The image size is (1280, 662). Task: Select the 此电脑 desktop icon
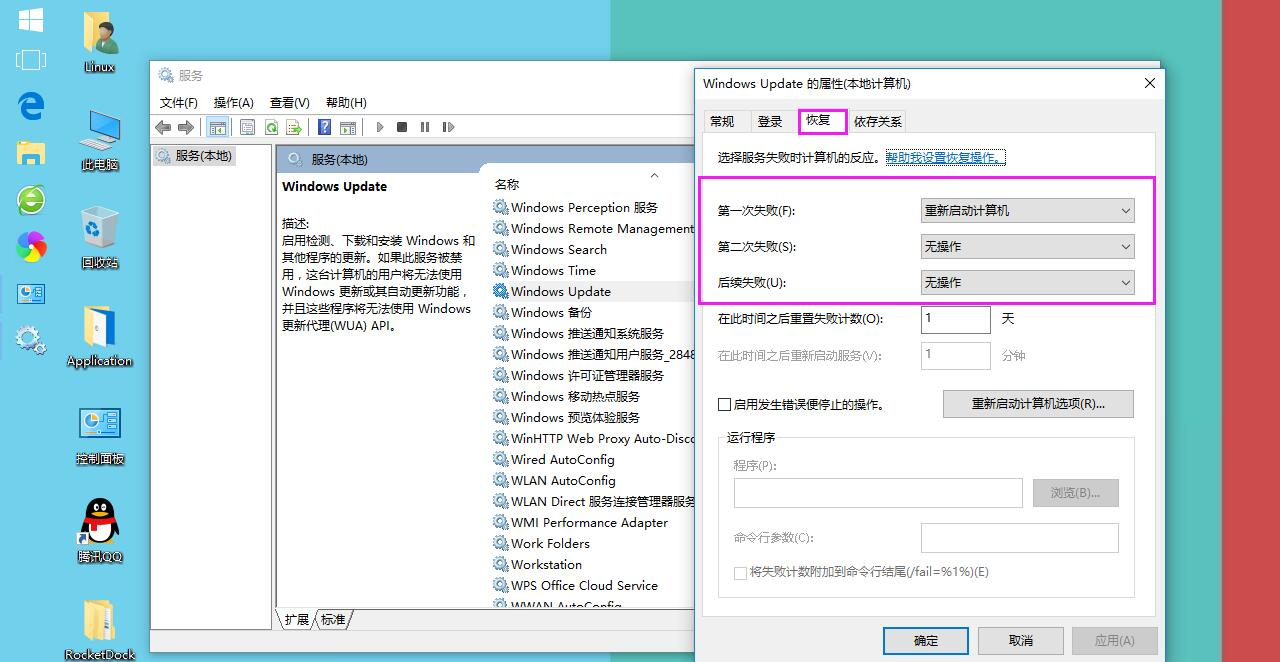click(99, 140)
